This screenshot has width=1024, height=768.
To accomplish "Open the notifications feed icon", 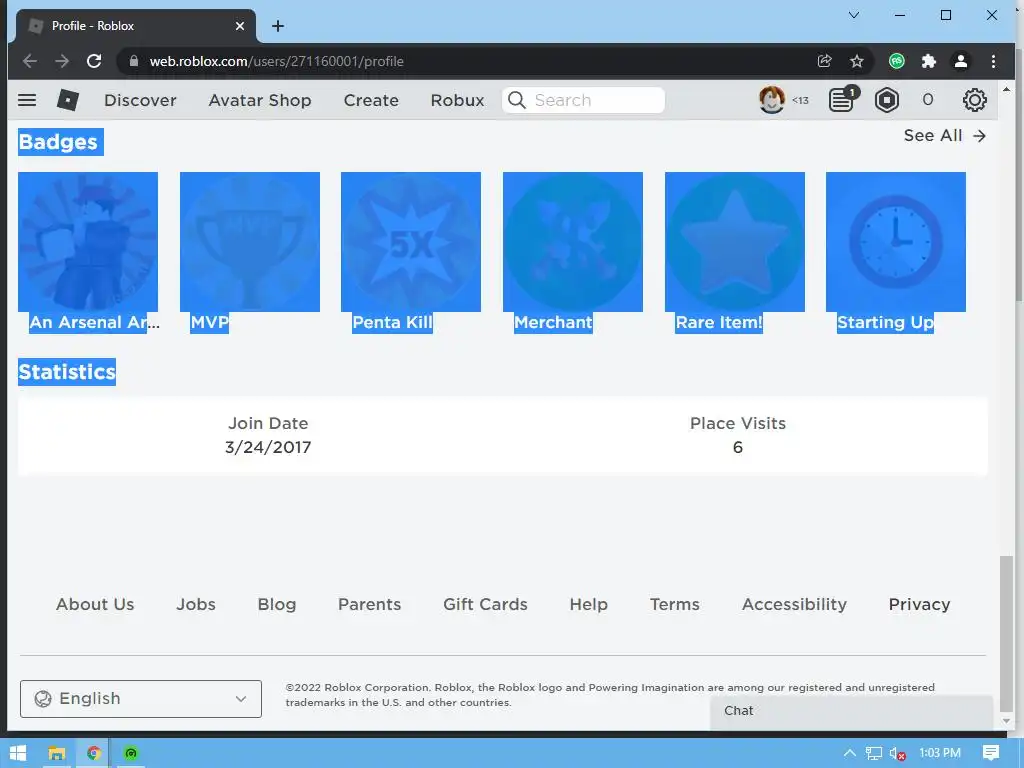I will click(842, 100).
